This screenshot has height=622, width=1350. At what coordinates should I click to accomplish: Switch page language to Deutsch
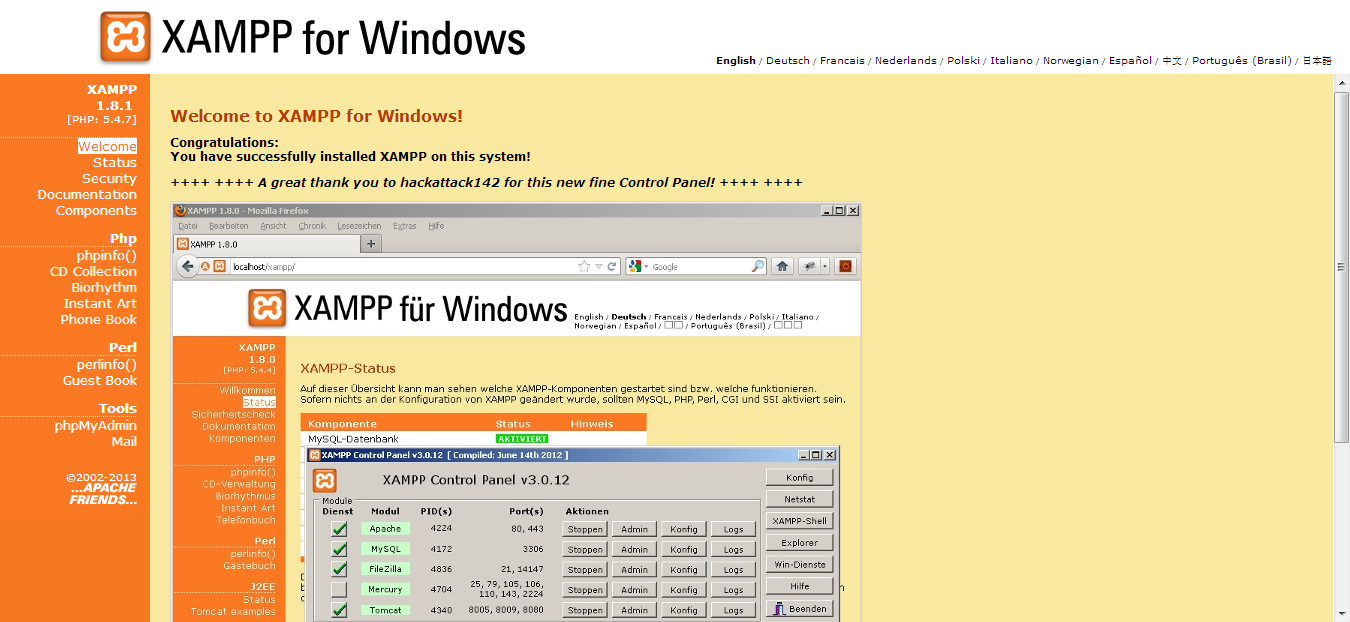click(x=787, y=60)
